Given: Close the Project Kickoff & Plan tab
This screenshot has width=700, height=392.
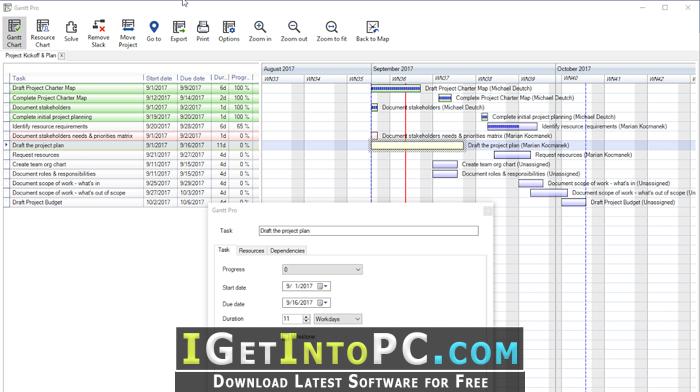Looking at the screenshot, I should point(62,55).
